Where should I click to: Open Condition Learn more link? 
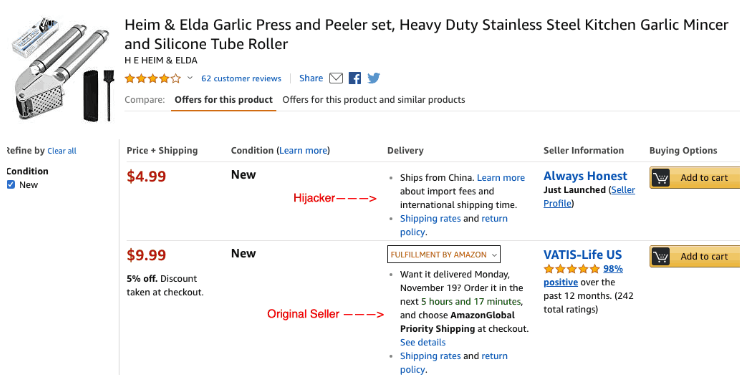(x=303, y=151)
